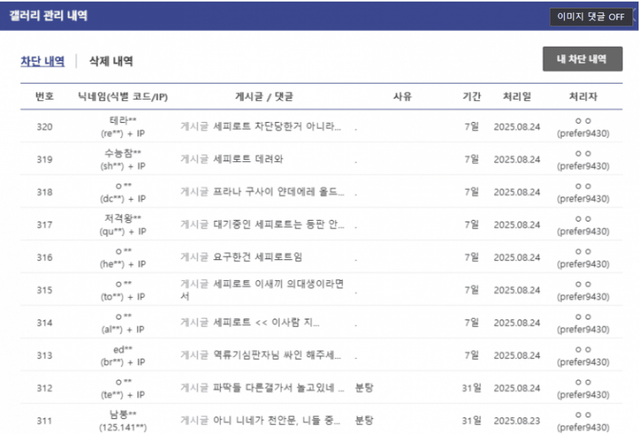
Task: Click the 내 차단 내역 button
Action: click(582, 60)
